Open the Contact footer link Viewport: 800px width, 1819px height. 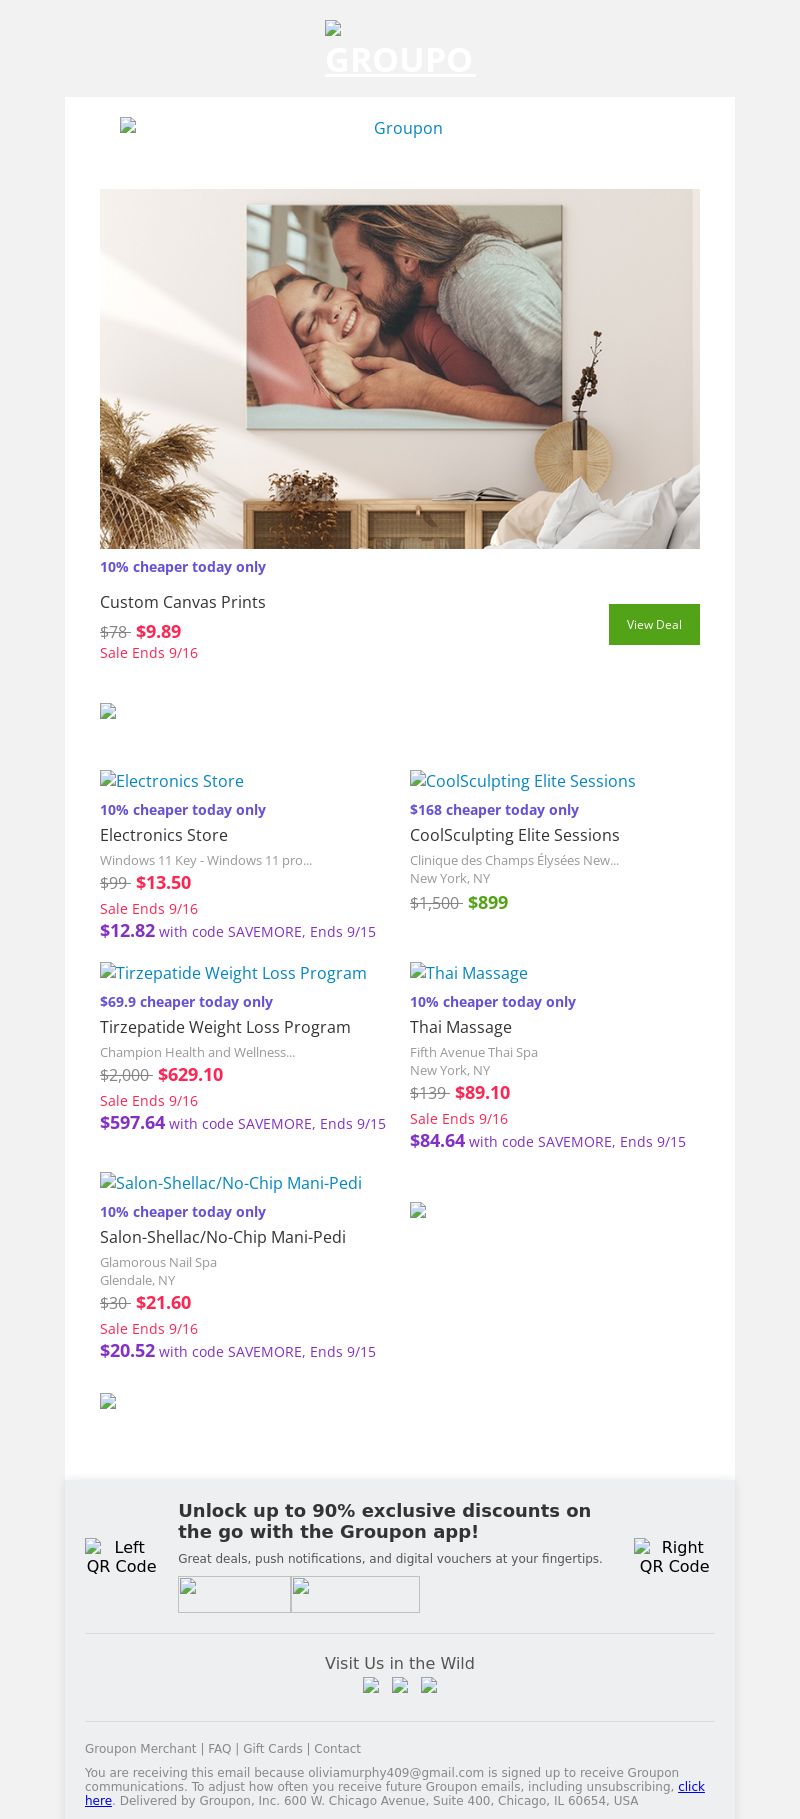point(337,1748)
